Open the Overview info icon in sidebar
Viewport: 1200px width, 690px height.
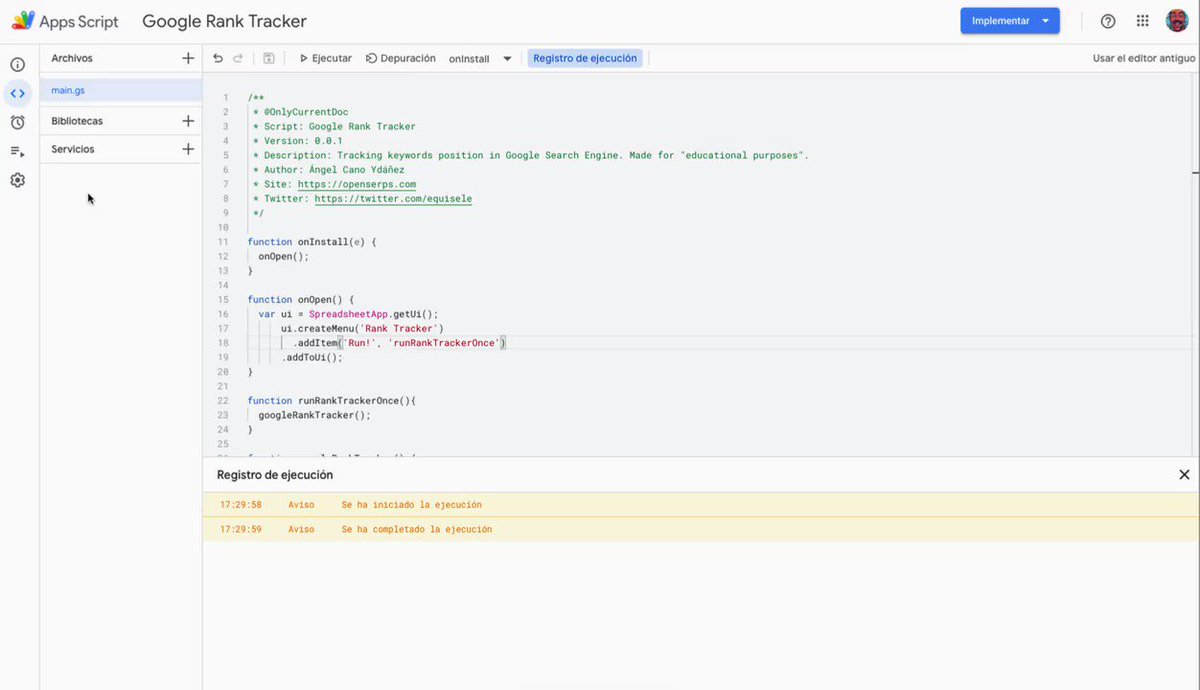(x=17, y=65)
